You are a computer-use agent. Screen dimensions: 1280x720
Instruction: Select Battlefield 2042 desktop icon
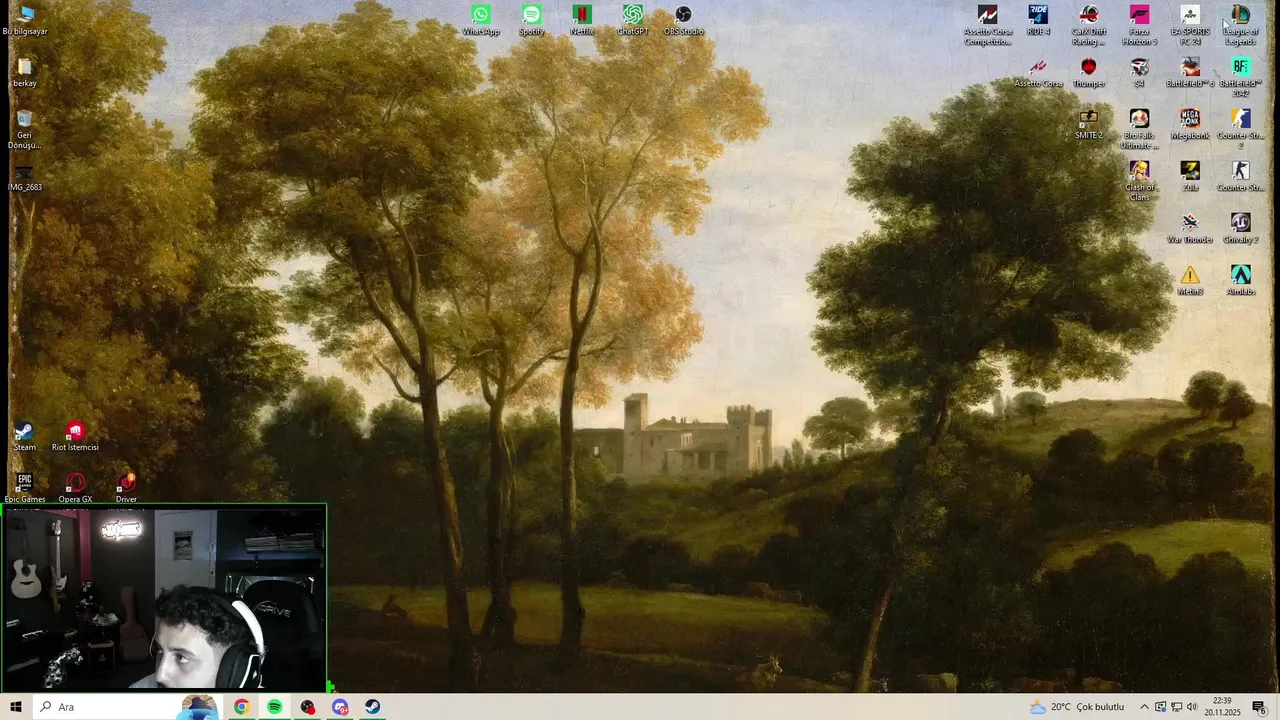tap(1240, 78)
